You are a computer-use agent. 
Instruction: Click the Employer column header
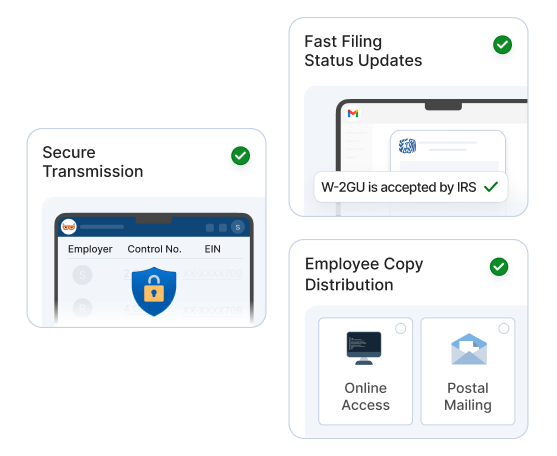[x=90, y=249]
